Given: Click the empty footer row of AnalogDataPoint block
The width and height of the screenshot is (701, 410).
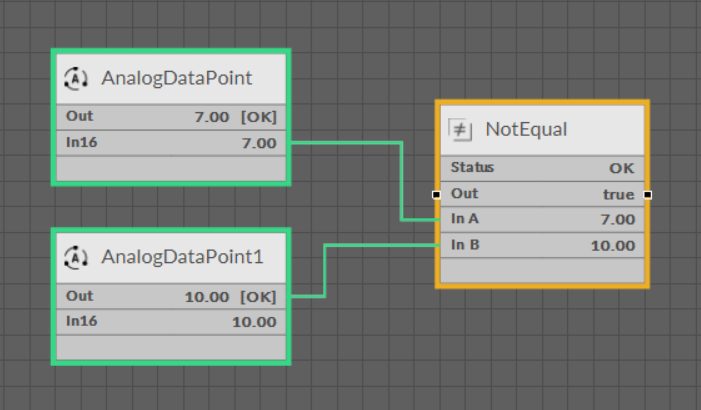Looking at the screenshot, I should click(x=171, y=168).
